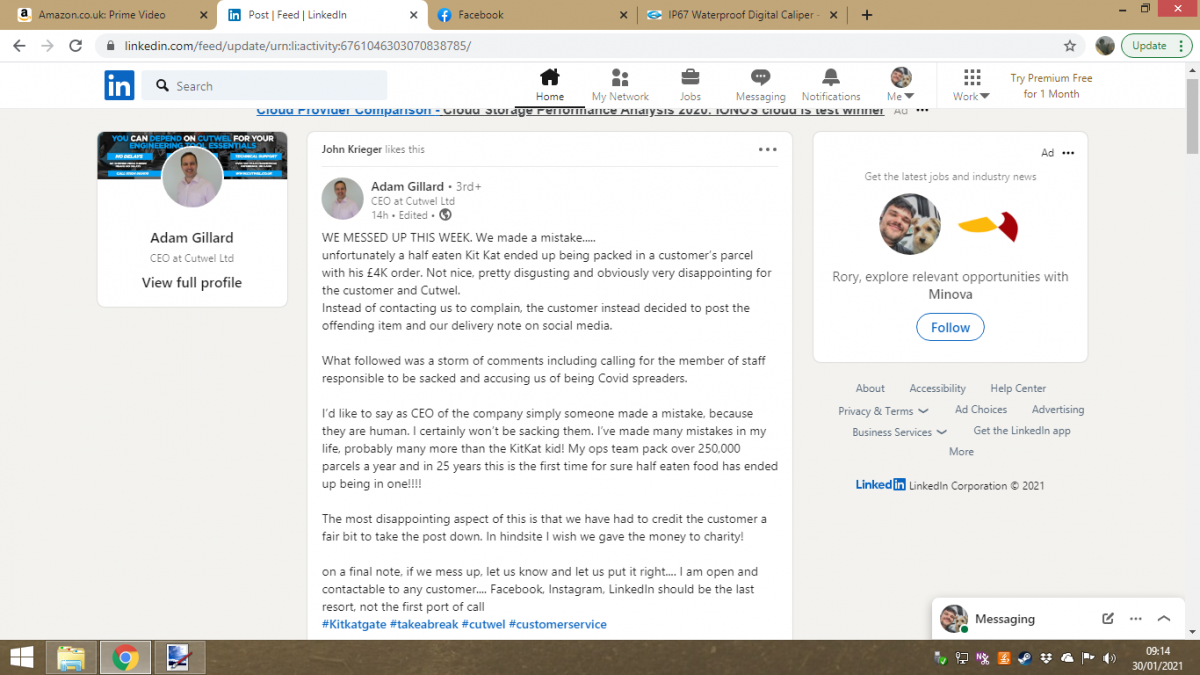Image resolution: width=1200 pixels, height=675 pixels.
Task: Go back with the browser back arrow
Action: coord(19,46)
